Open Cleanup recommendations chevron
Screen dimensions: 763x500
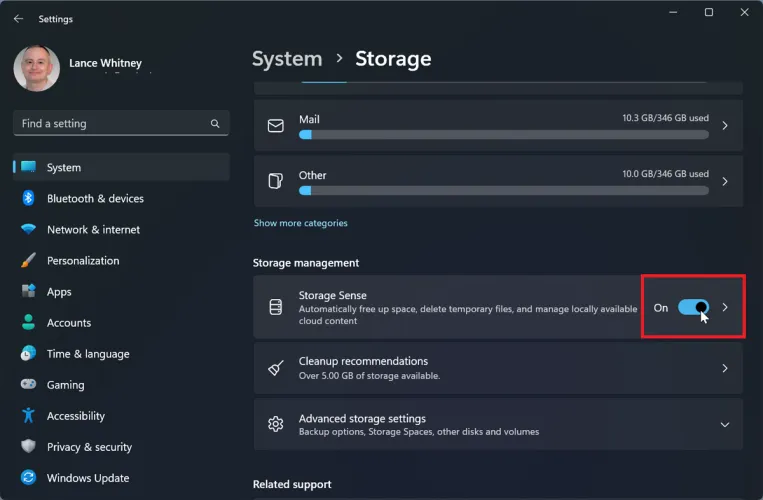(x=725, y=368)
